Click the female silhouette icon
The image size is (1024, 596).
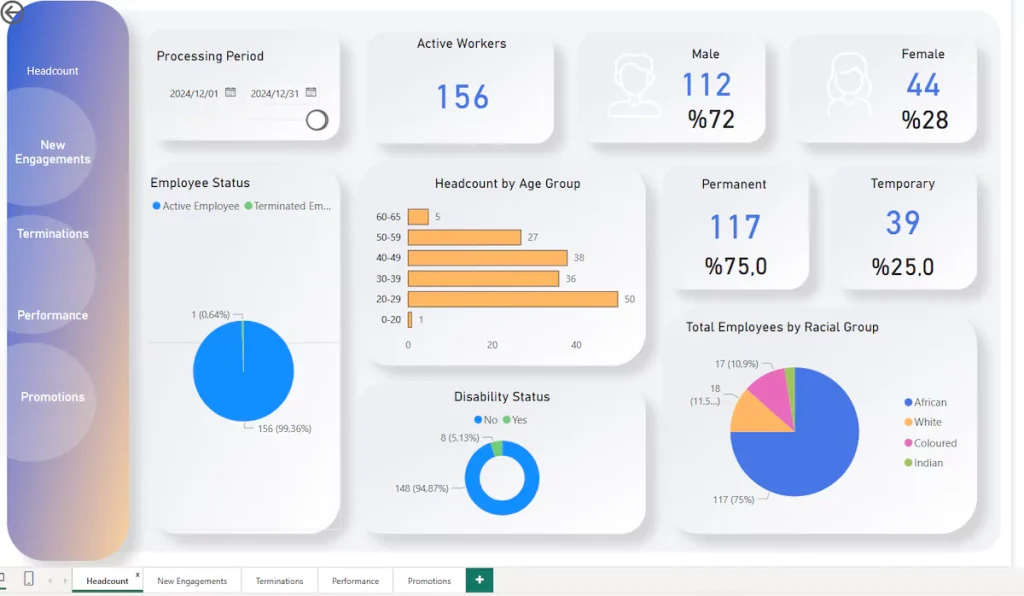[848, 88]
